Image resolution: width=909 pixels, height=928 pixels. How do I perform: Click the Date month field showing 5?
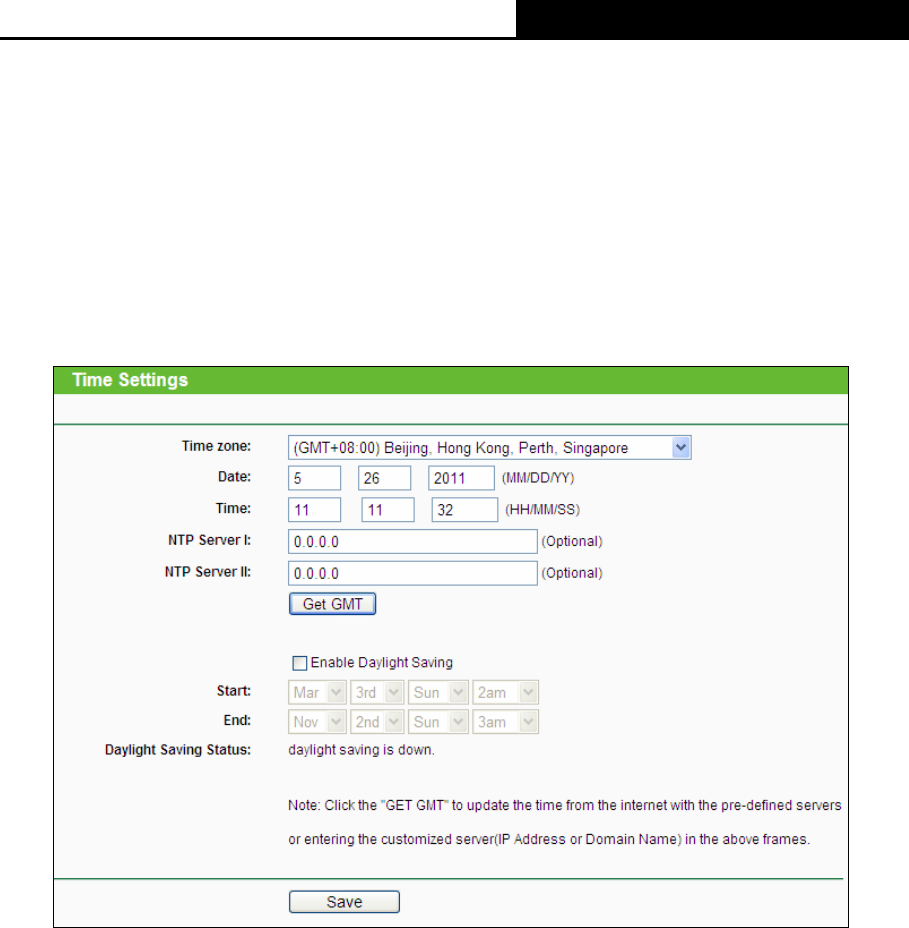[x=314, y=478]
